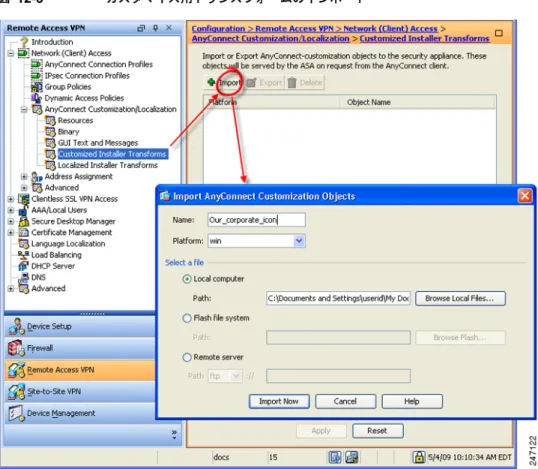Click the Device Management icon
538x469 pixels.
point(16,413)
